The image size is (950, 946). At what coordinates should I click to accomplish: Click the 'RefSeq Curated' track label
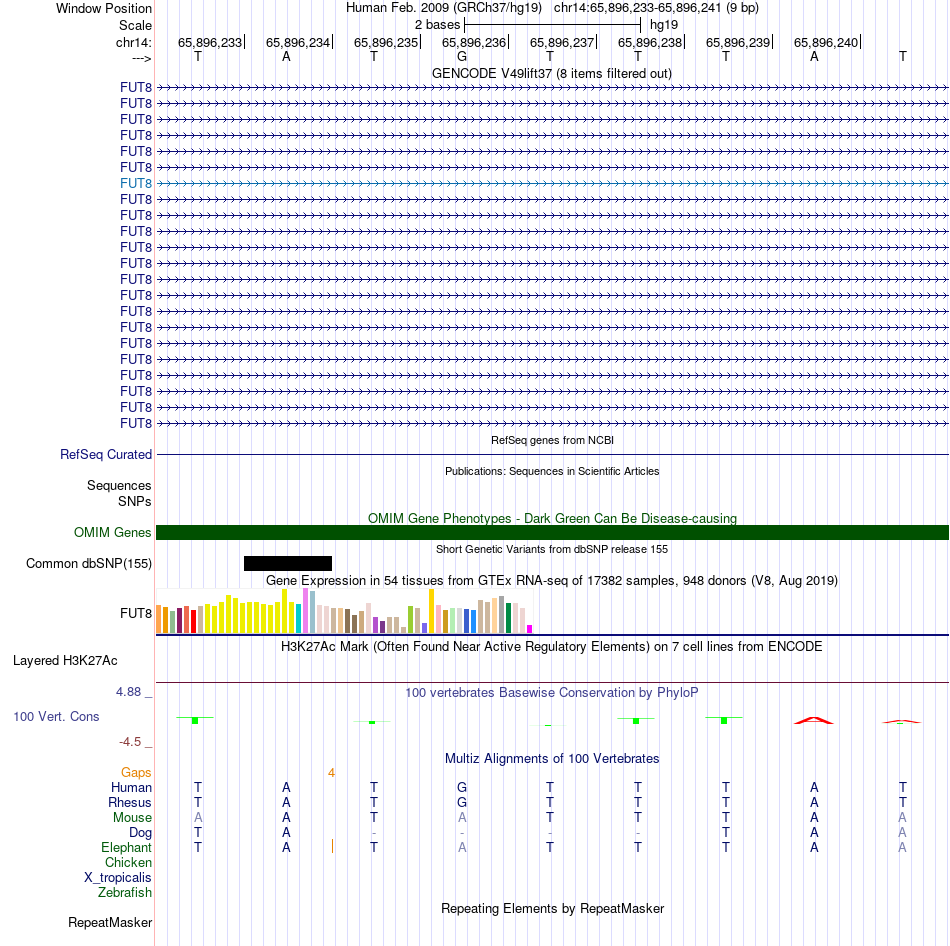(x=106, y=455)
